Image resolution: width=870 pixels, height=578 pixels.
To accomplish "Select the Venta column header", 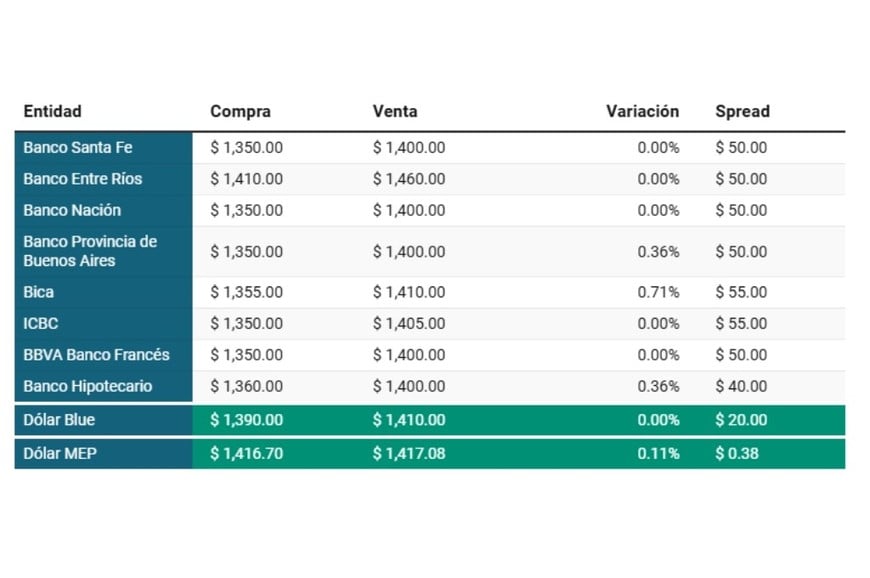I will point(395,112).
